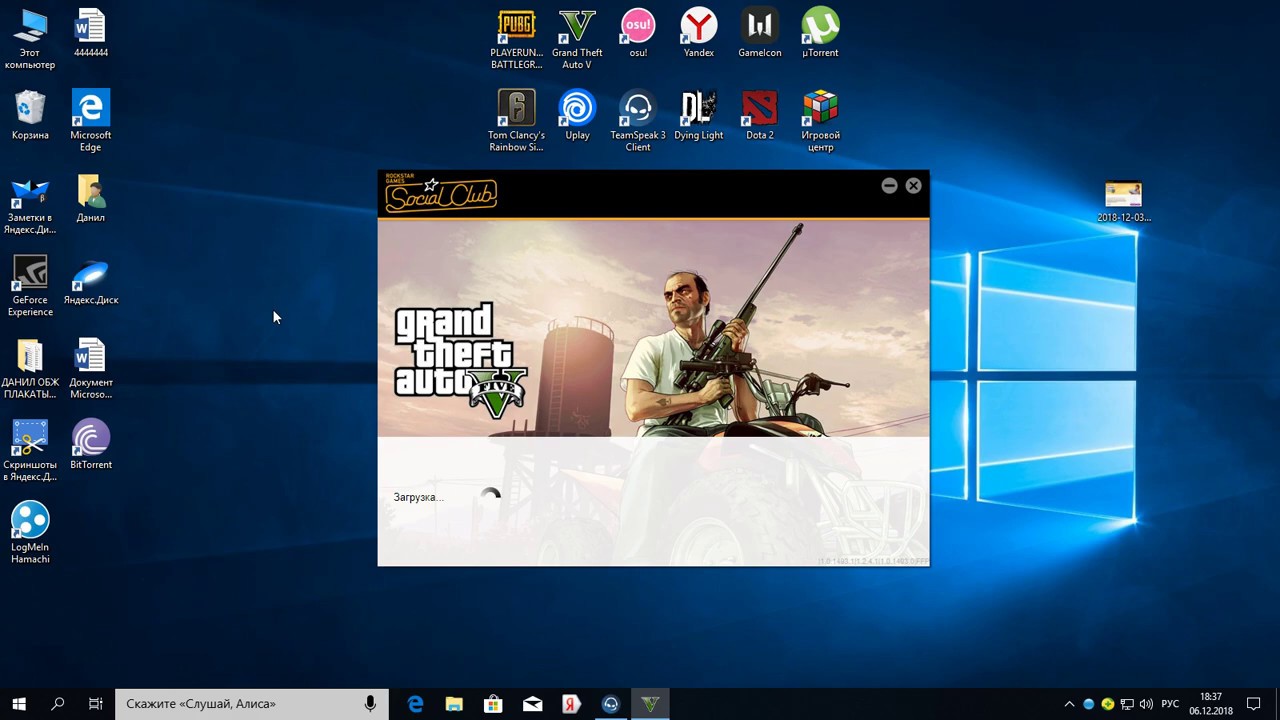The width and height of the screenshot is (1280, 720).
Task: Open Документ Microsoft Word file
Action: pos(91,369)
